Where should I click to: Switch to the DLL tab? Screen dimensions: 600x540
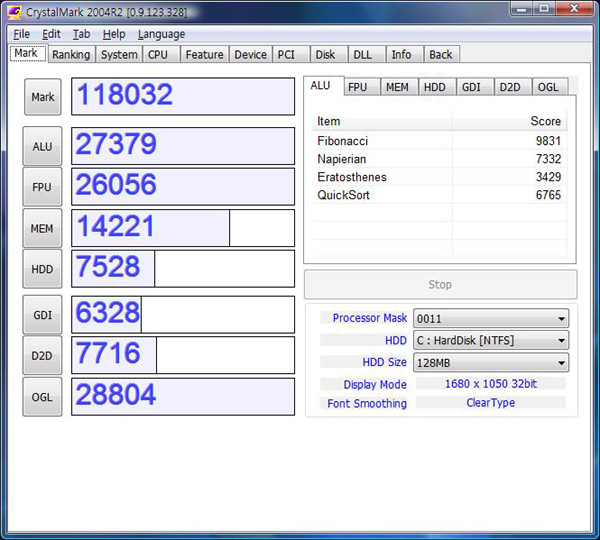point(366,55)
